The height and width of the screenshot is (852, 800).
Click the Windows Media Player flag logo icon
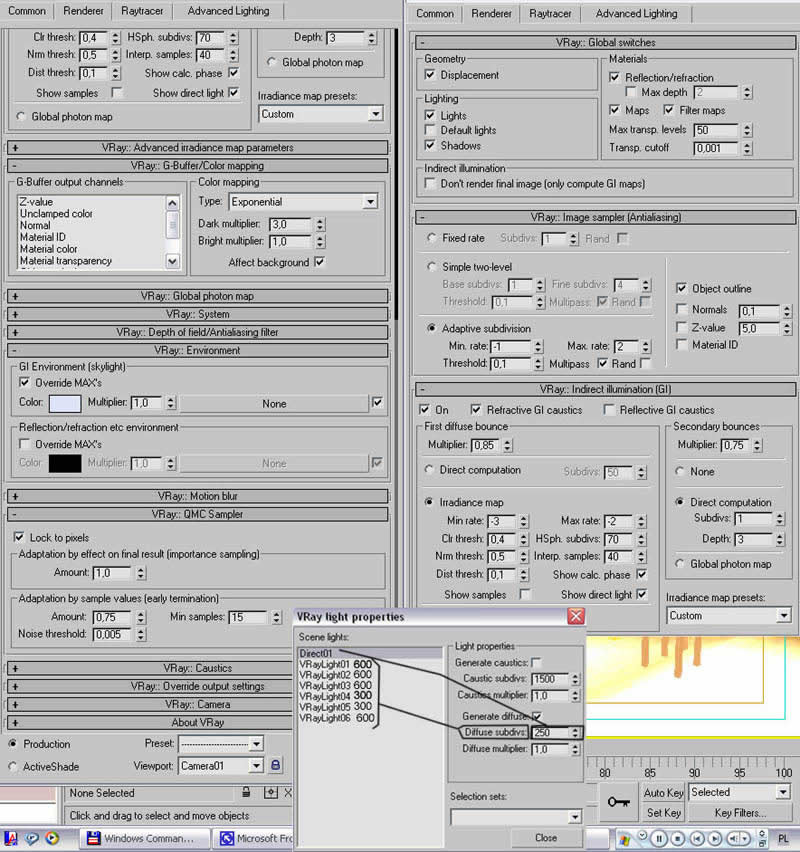624,839
